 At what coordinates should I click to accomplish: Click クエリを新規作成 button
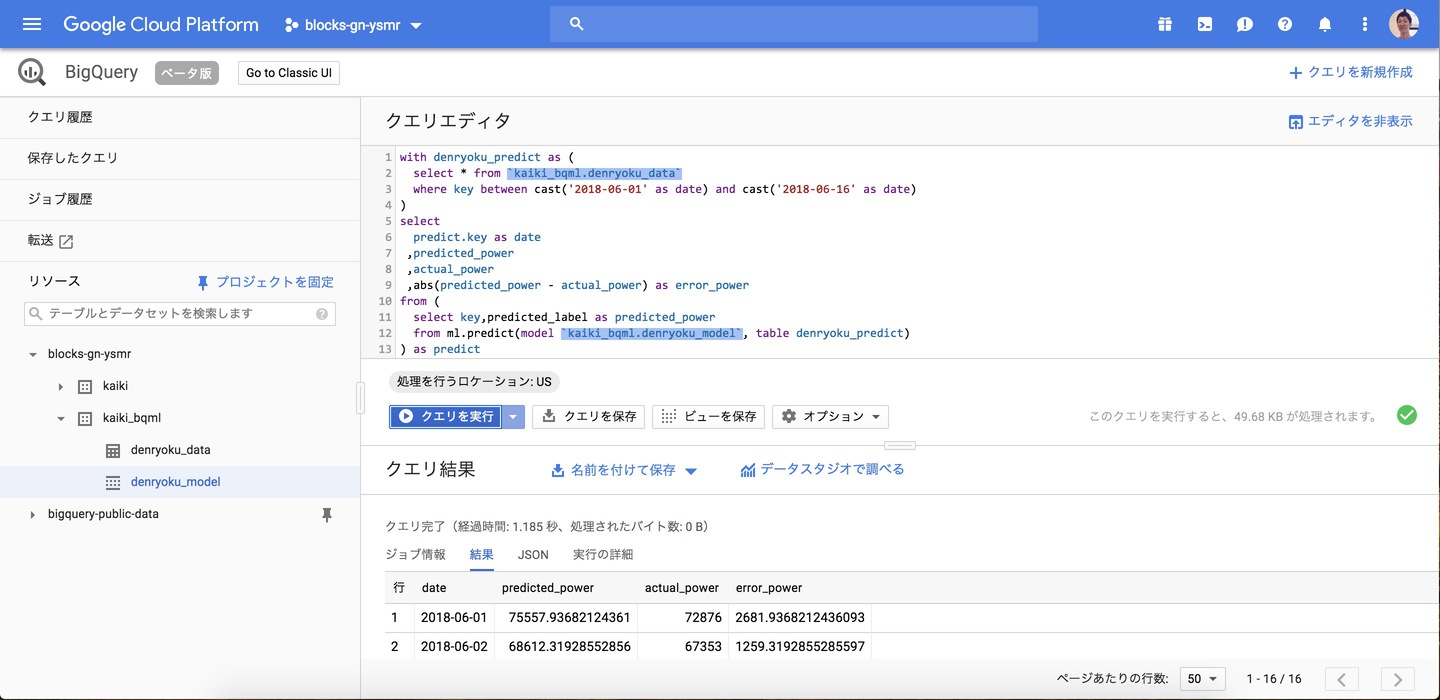[1351, 72]
